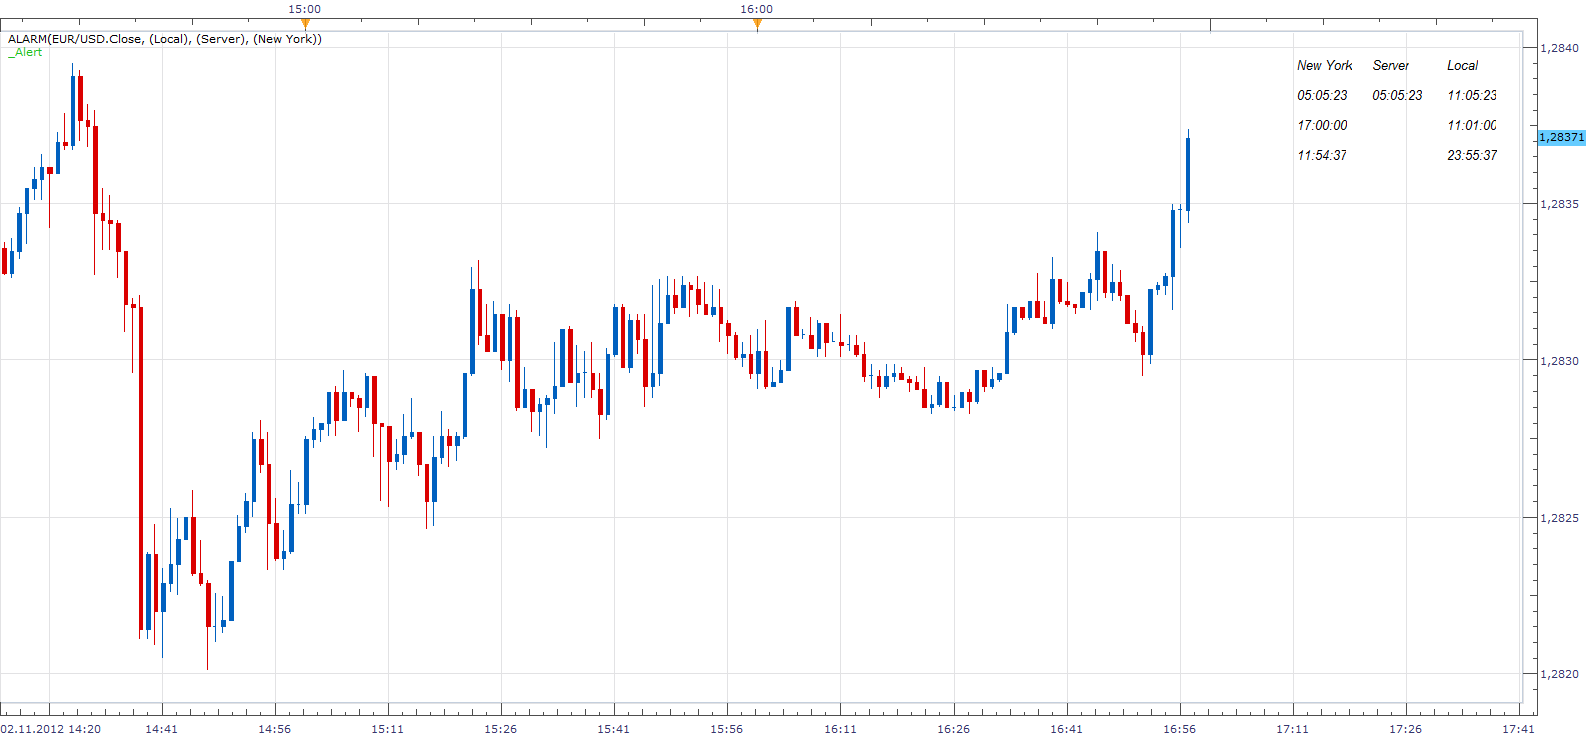Click the 16:41 time axis label

(x=1066, y=729)
